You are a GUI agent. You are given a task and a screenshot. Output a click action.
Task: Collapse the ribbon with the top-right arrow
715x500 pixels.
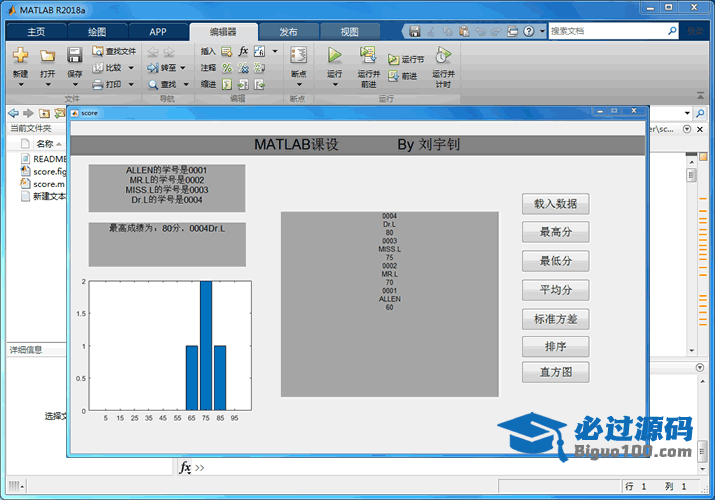click(700, 95)
